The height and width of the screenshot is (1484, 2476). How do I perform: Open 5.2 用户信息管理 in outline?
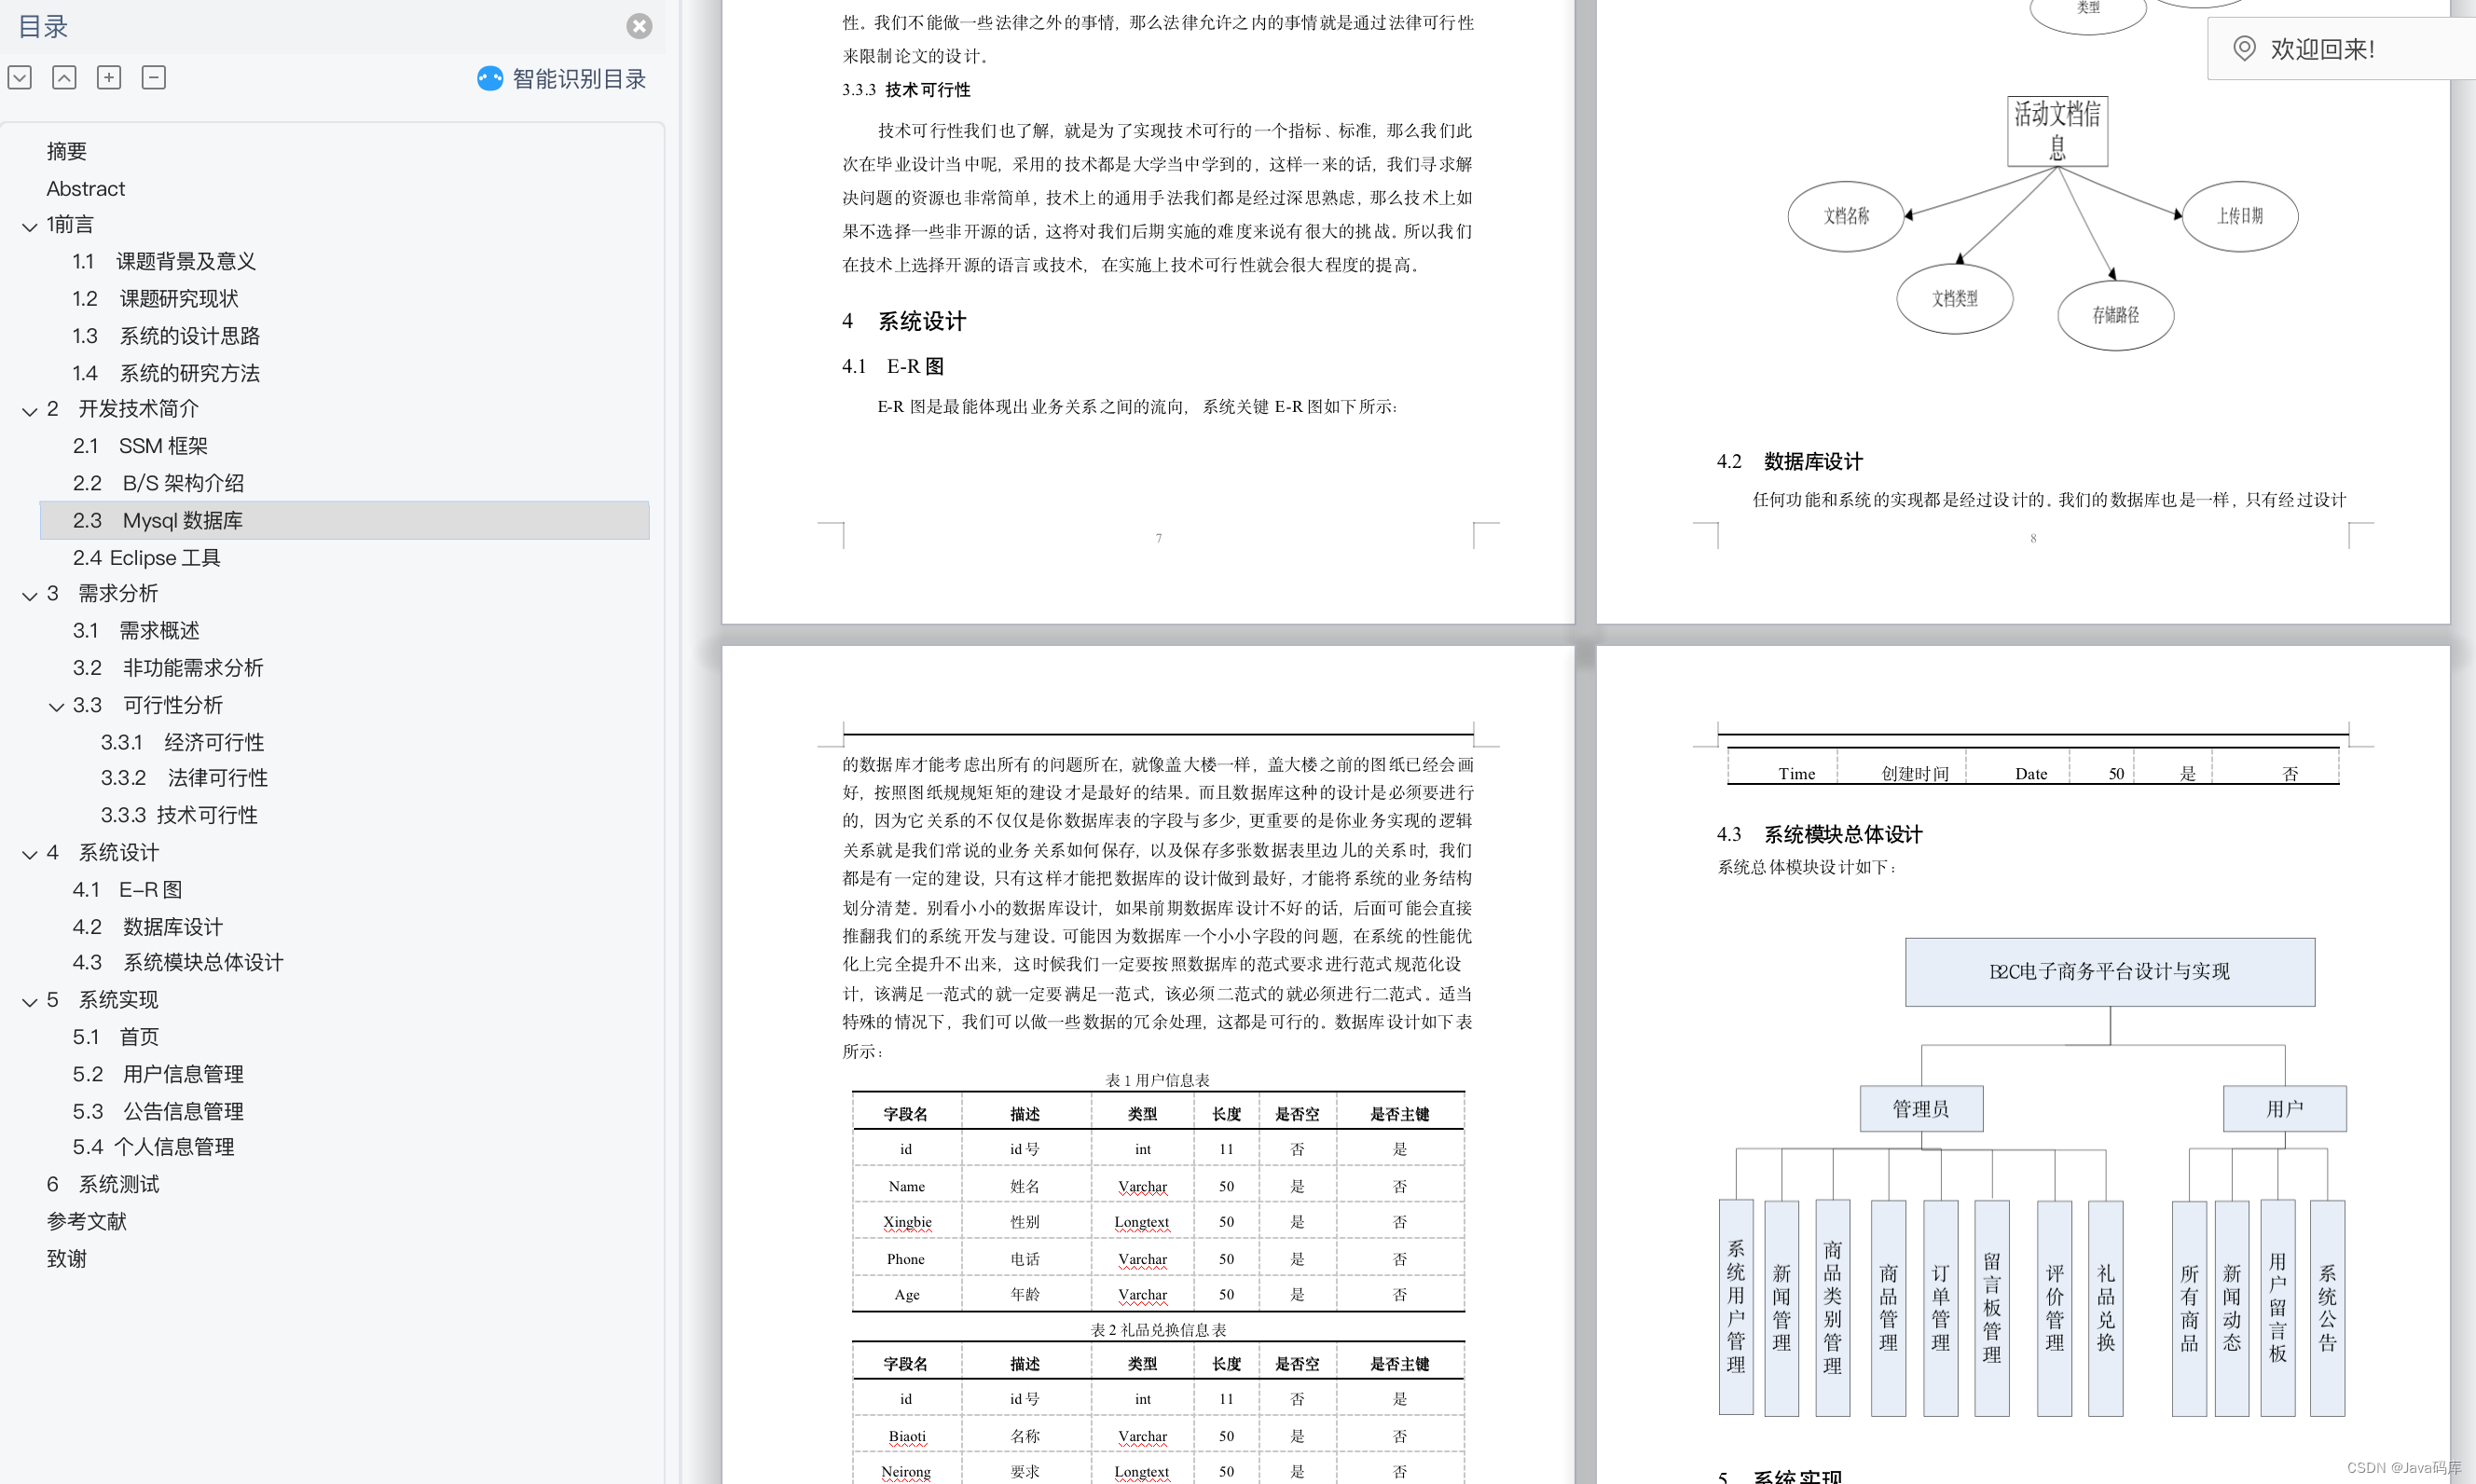(x=158, y=1074)
